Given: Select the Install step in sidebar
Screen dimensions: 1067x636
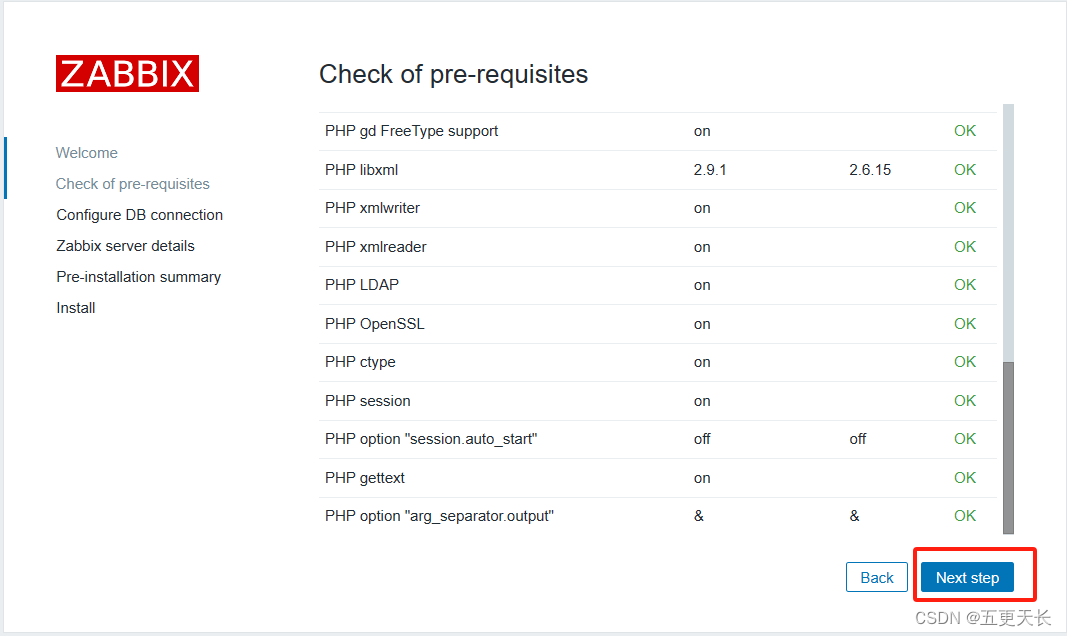Looking at the screenshot, I should click(x=76, y=308).
